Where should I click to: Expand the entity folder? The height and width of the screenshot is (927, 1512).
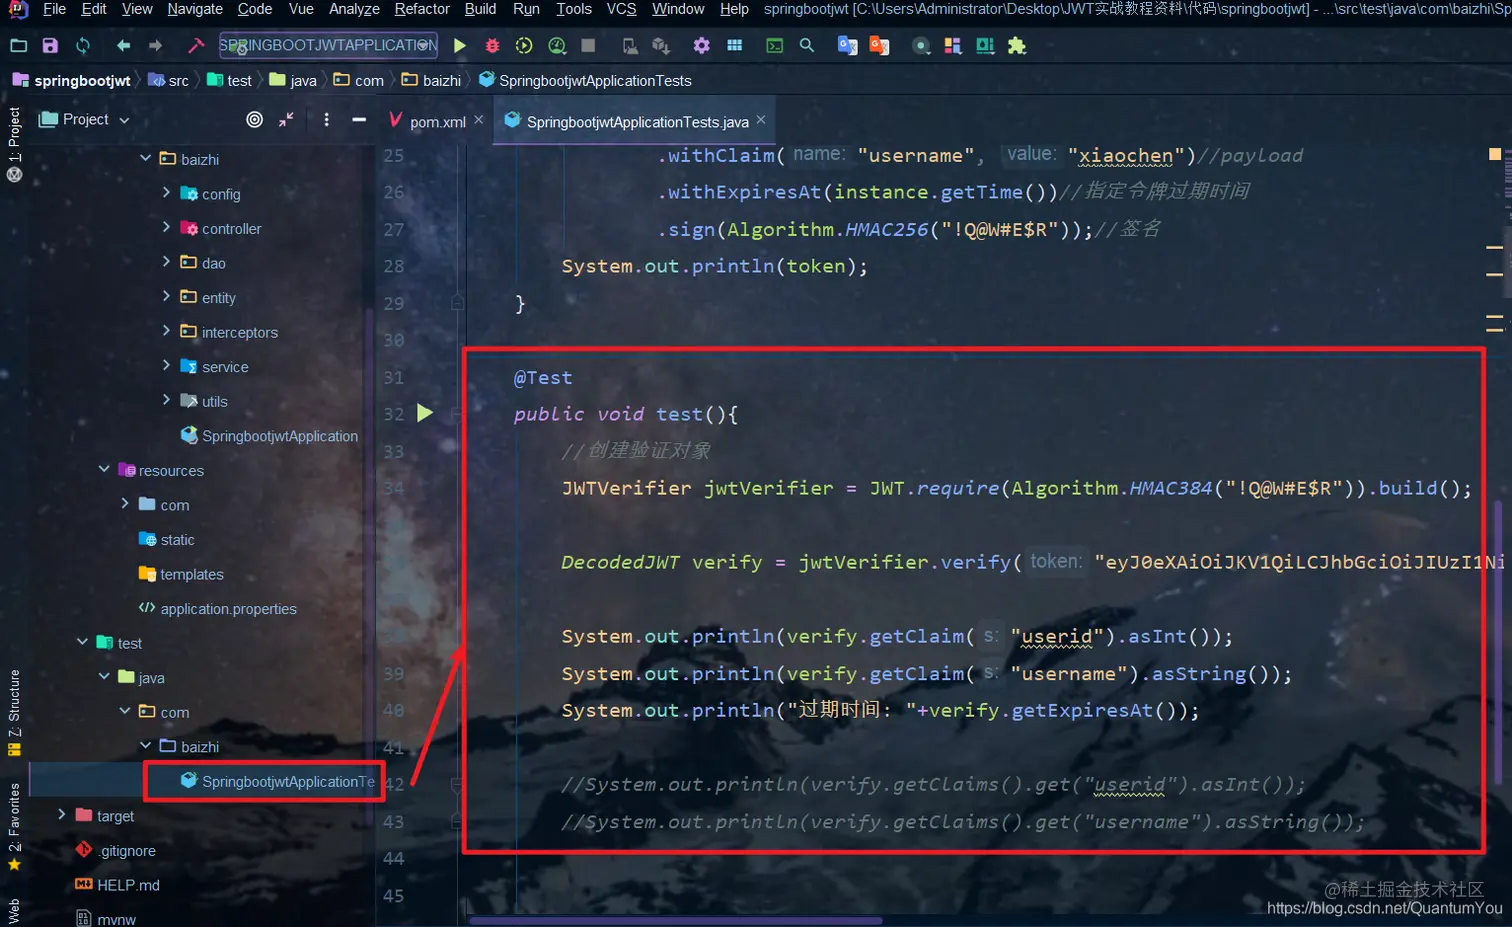[x=166, y=297]
